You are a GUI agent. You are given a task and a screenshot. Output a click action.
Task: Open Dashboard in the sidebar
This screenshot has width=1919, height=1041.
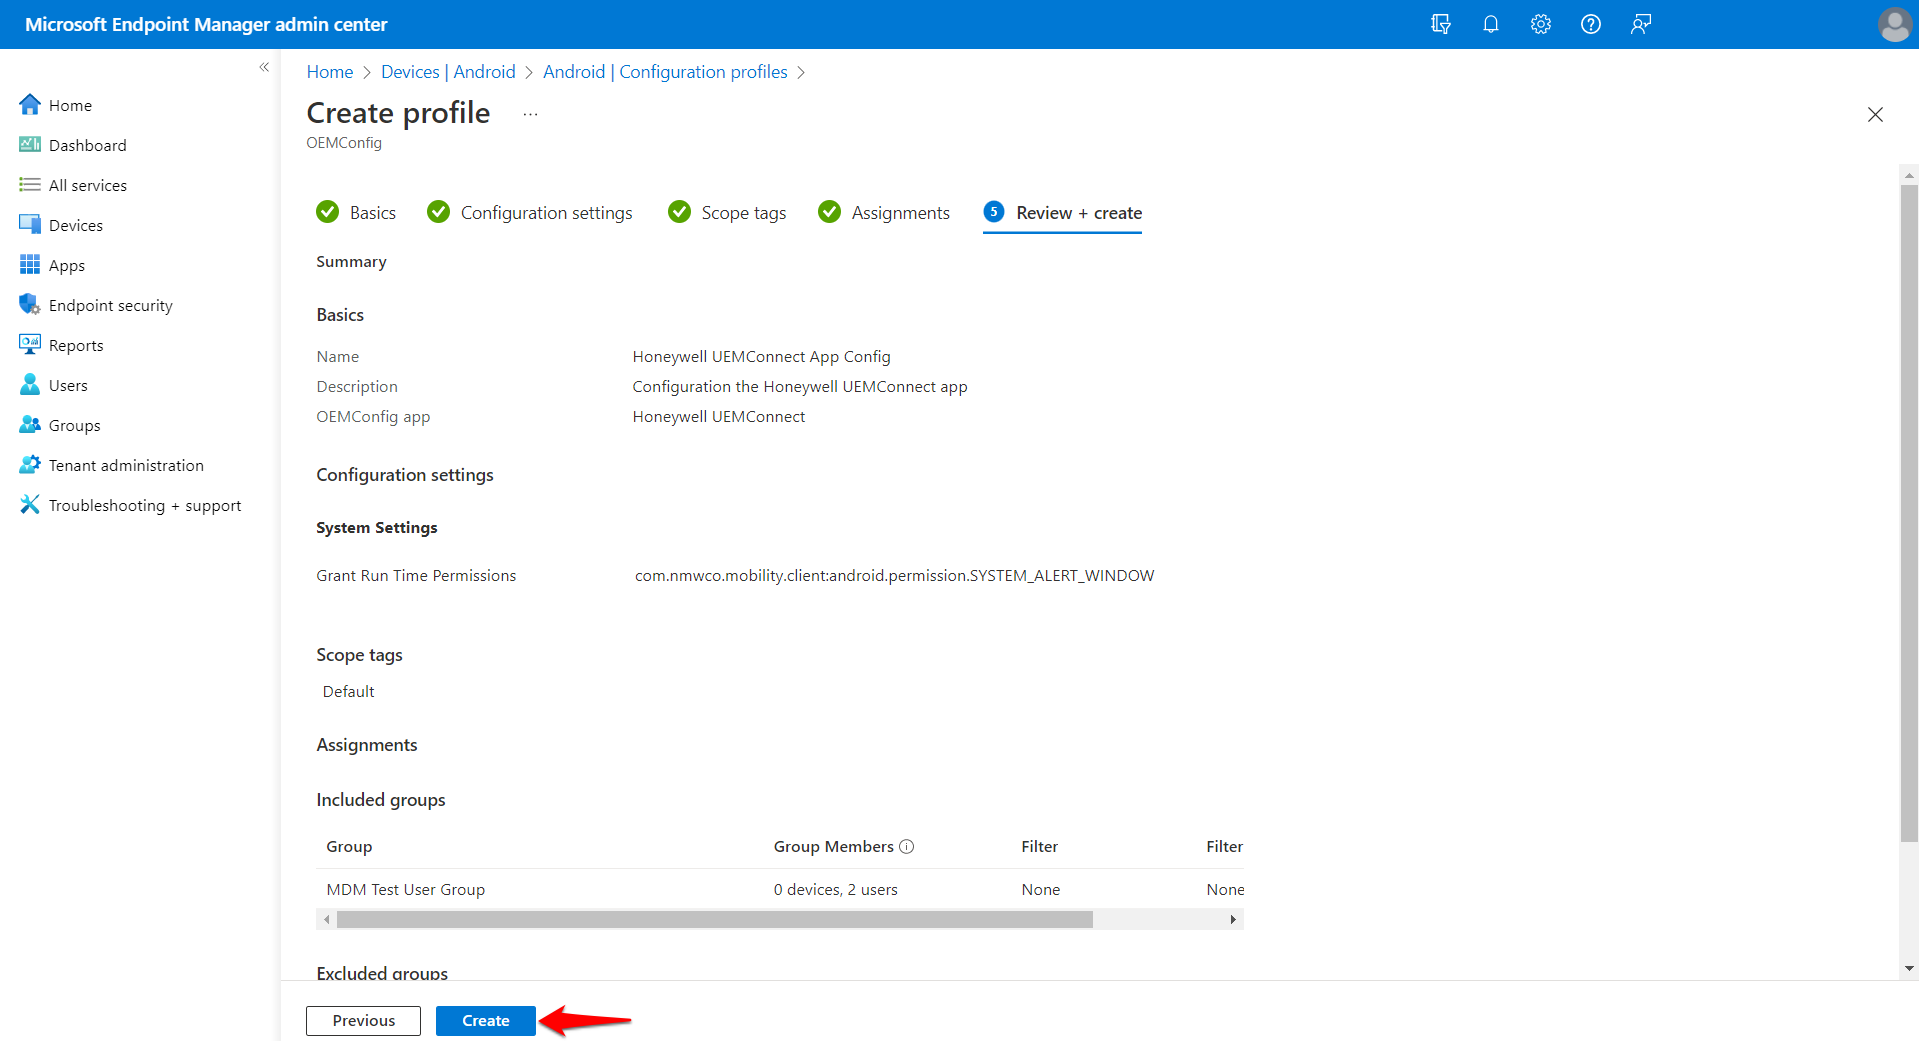click(87, 145)
